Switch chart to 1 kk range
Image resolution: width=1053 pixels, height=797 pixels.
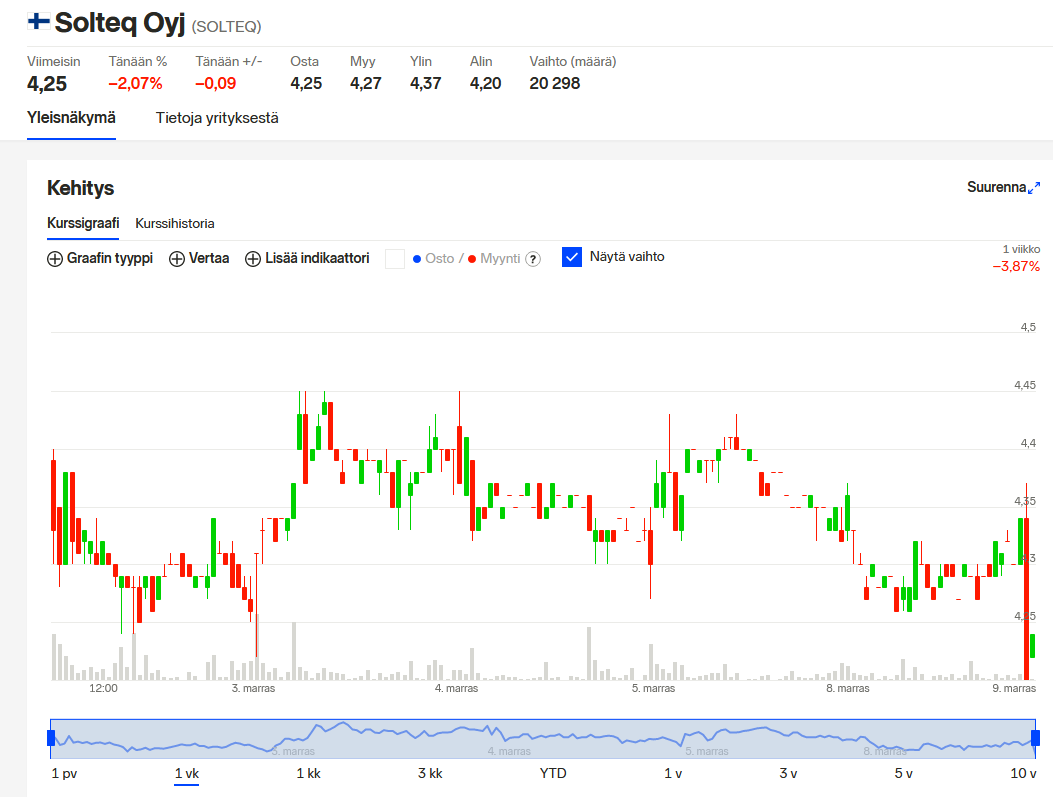tap(309, 773)
